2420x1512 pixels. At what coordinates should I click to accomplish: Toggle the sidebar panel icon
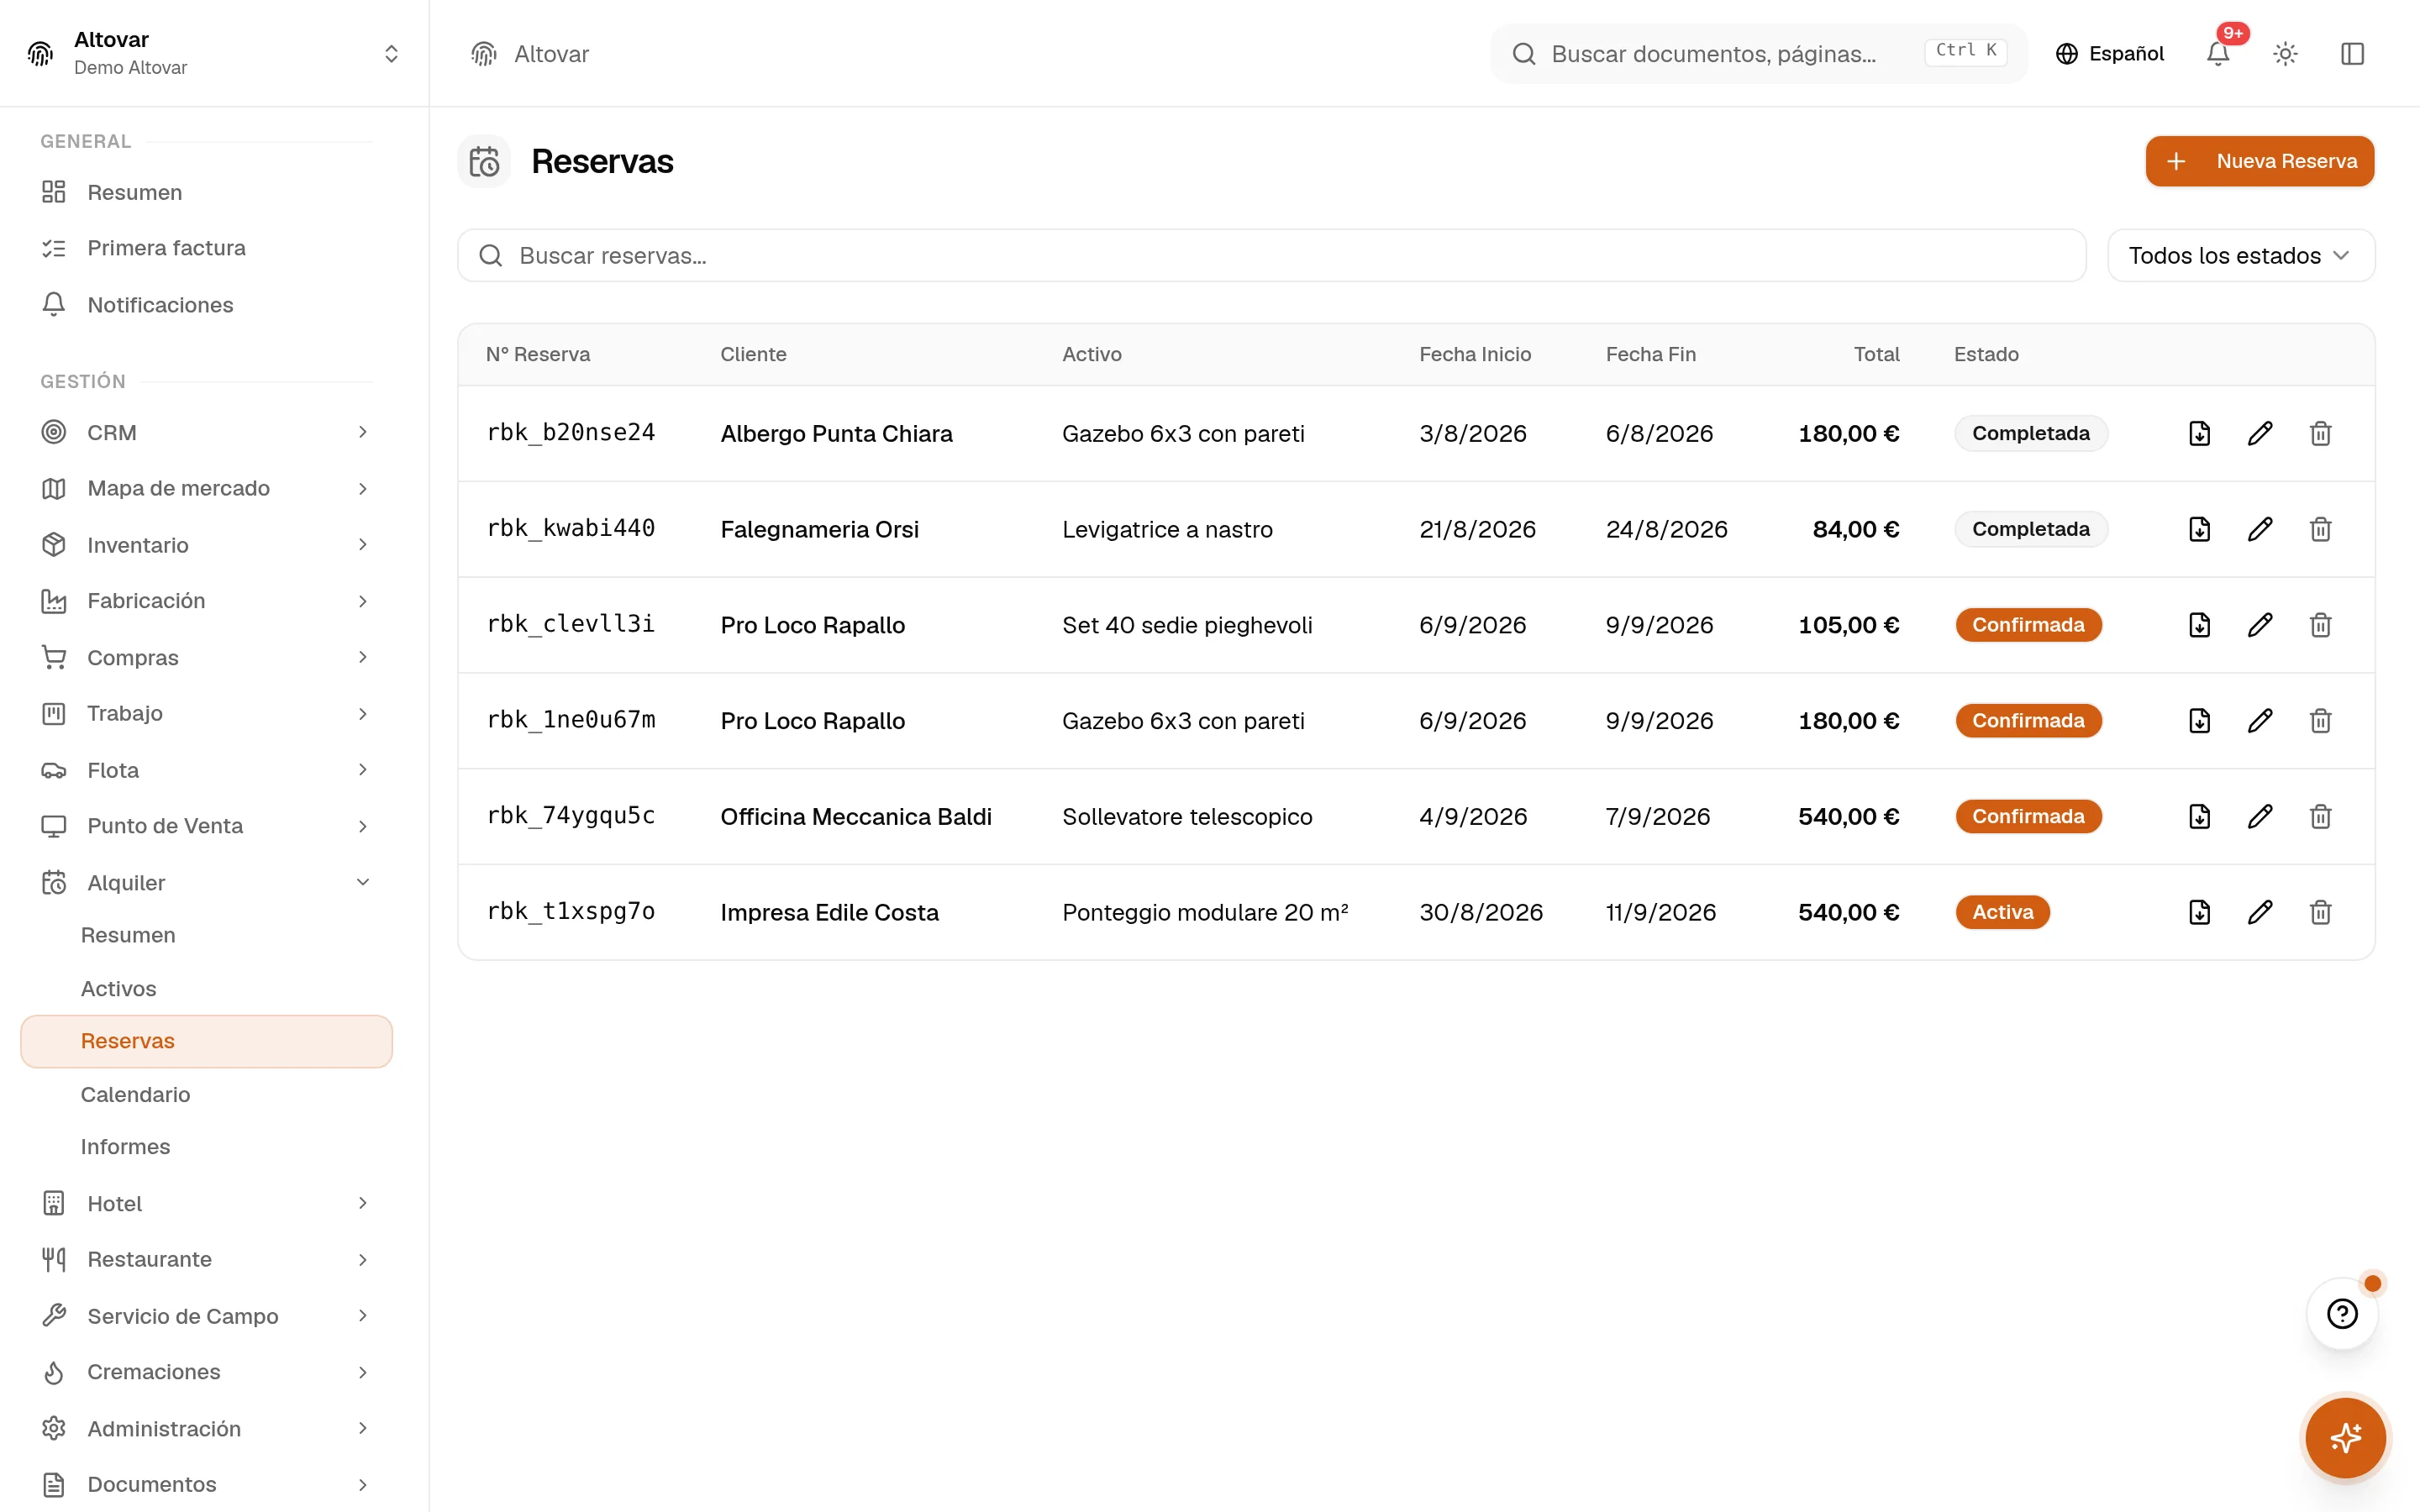(2352, 54)
